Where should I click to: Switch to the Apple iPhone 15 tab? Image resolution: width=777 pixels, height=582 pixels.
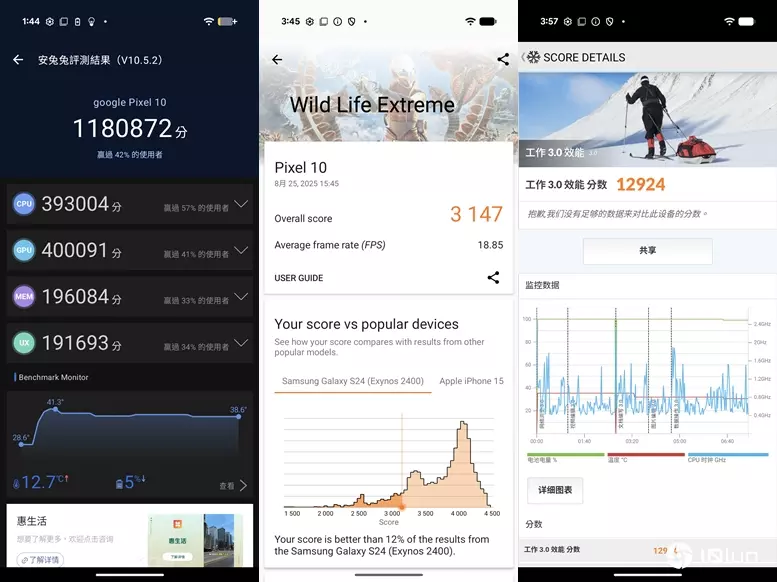click(x=471, y=381)
